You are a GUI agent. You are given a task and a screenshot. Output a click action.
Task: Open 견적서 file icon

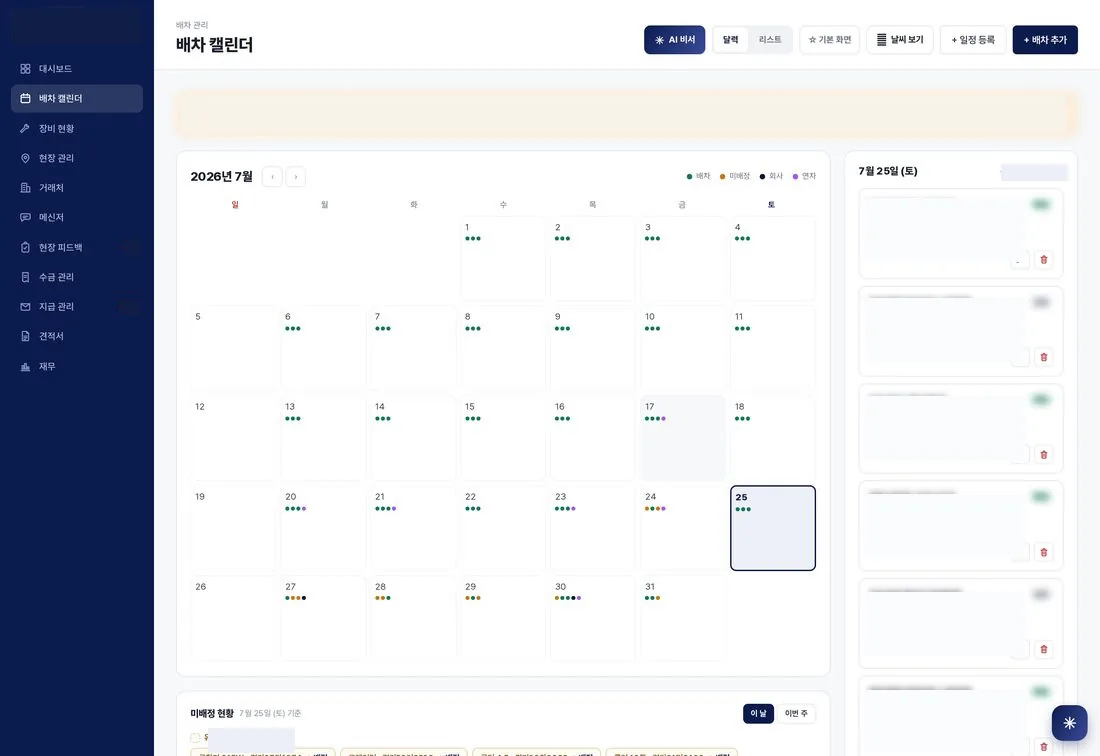coord(25,336)
